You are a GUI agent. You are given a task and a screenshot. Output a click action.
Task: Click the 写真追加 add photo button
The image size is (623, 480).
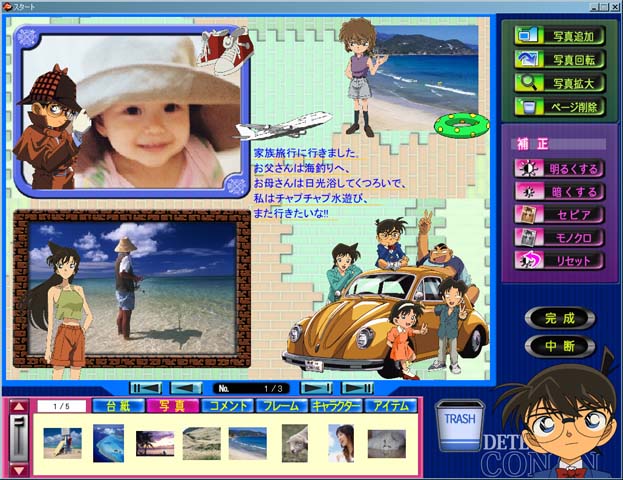click(559, 36)
